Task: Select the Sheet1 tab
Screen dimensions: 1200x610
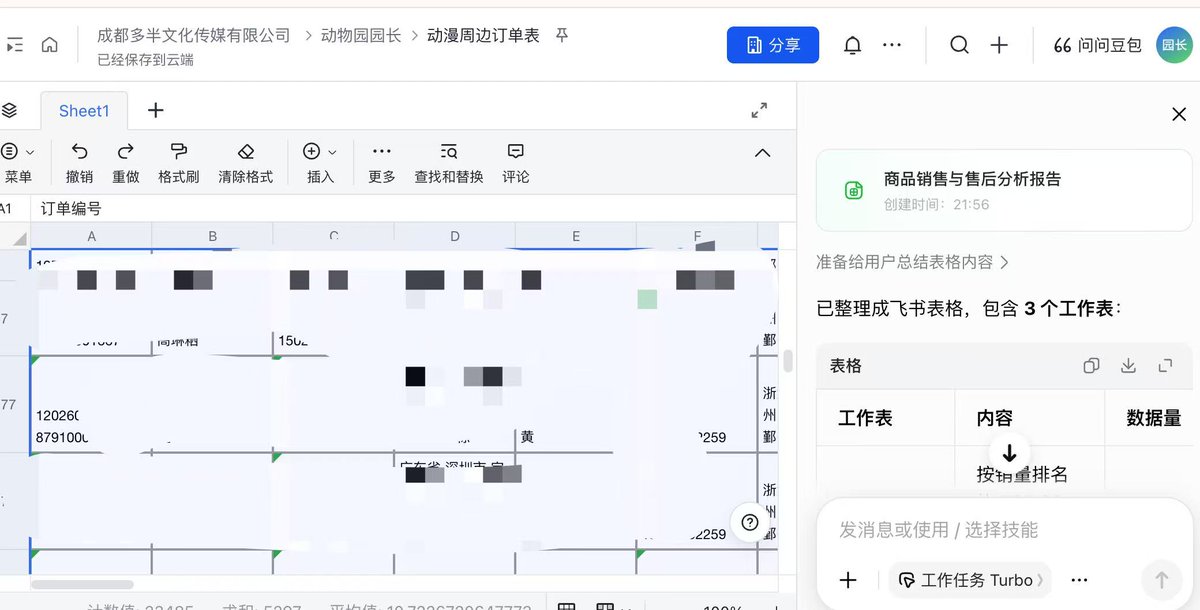Action: tap(84, 111)
